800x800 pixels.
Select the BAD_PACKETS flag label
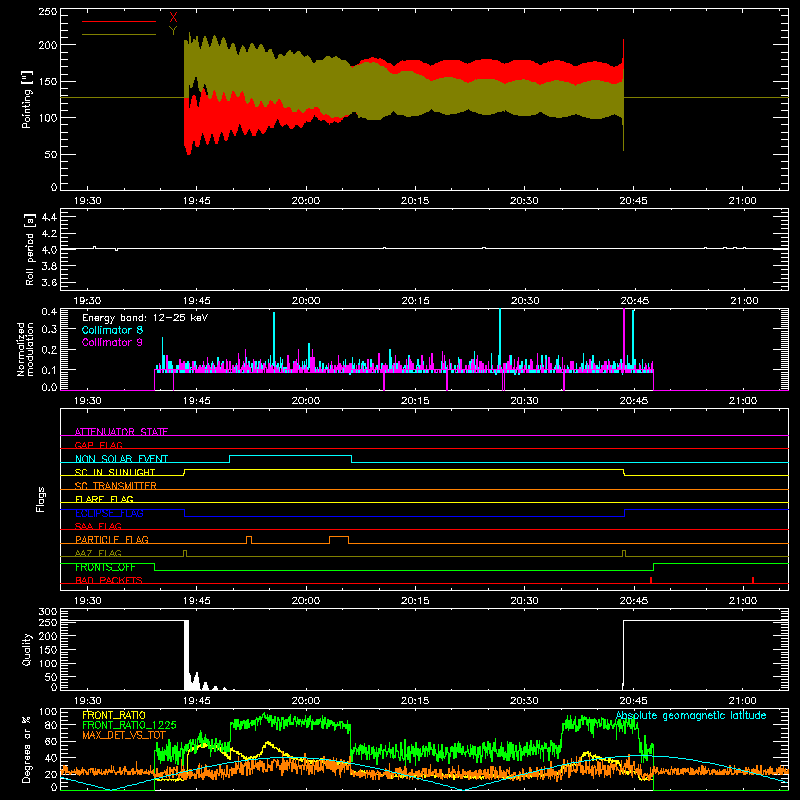[x=109, y=580]
